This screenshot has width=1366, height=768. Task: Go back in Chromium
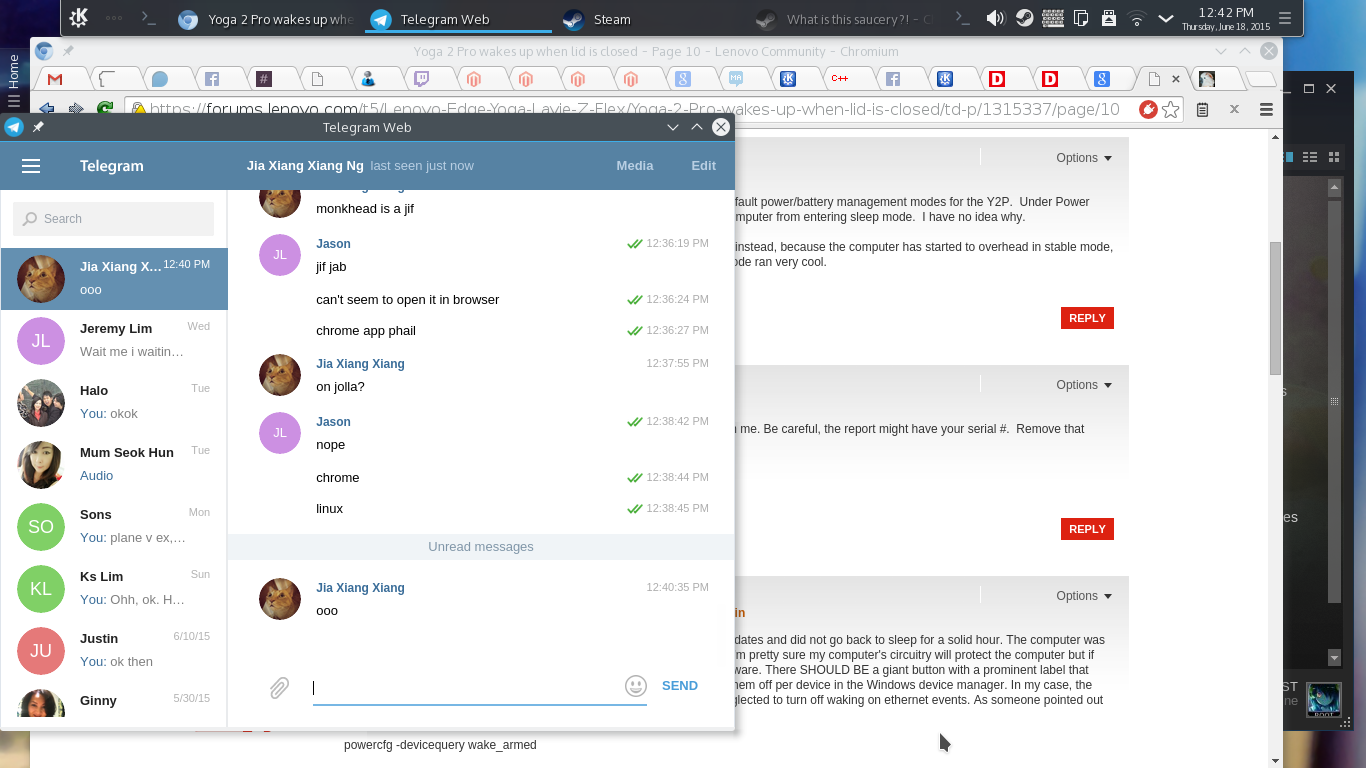[46, 109]
